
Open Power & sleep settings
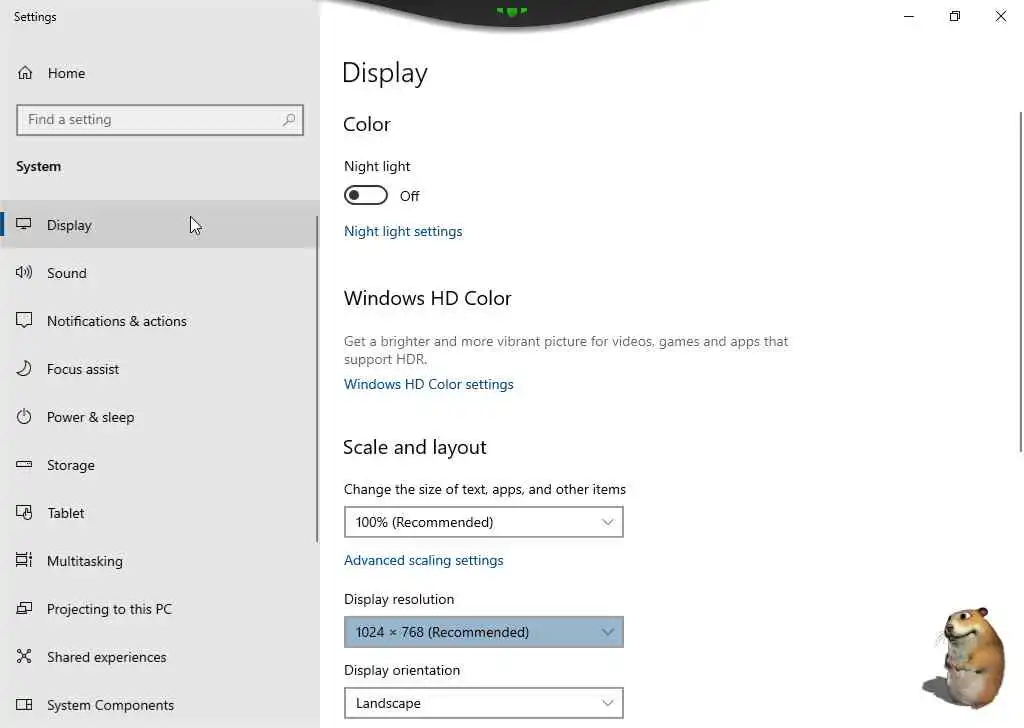pyautogui.click(x=159, y=417)
